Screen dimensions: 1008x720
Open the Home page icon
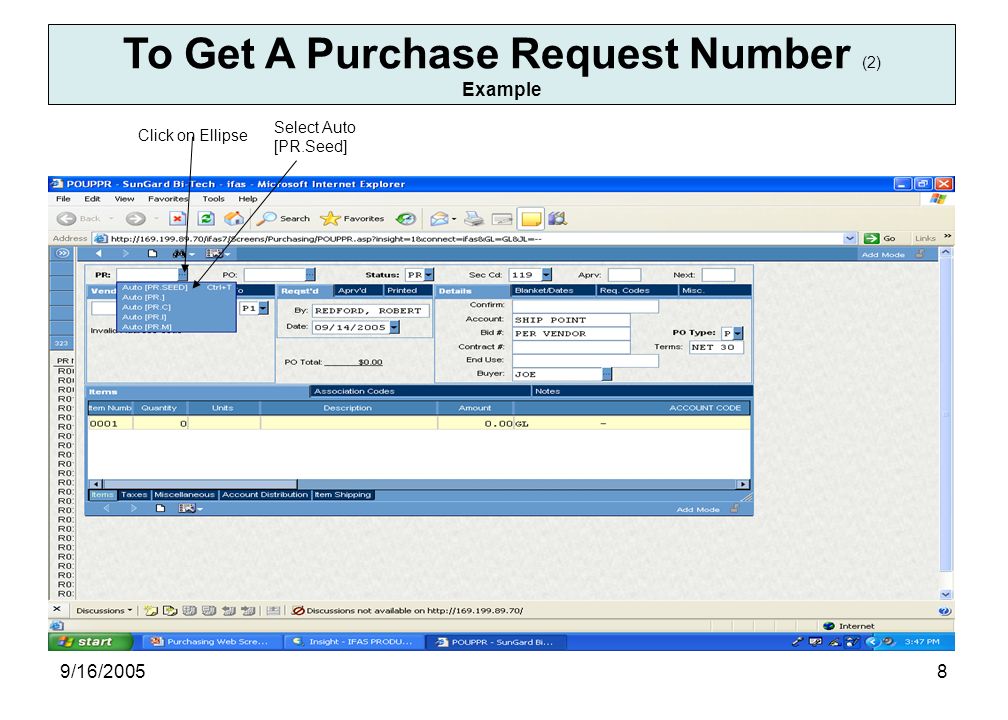pos(234,219)
